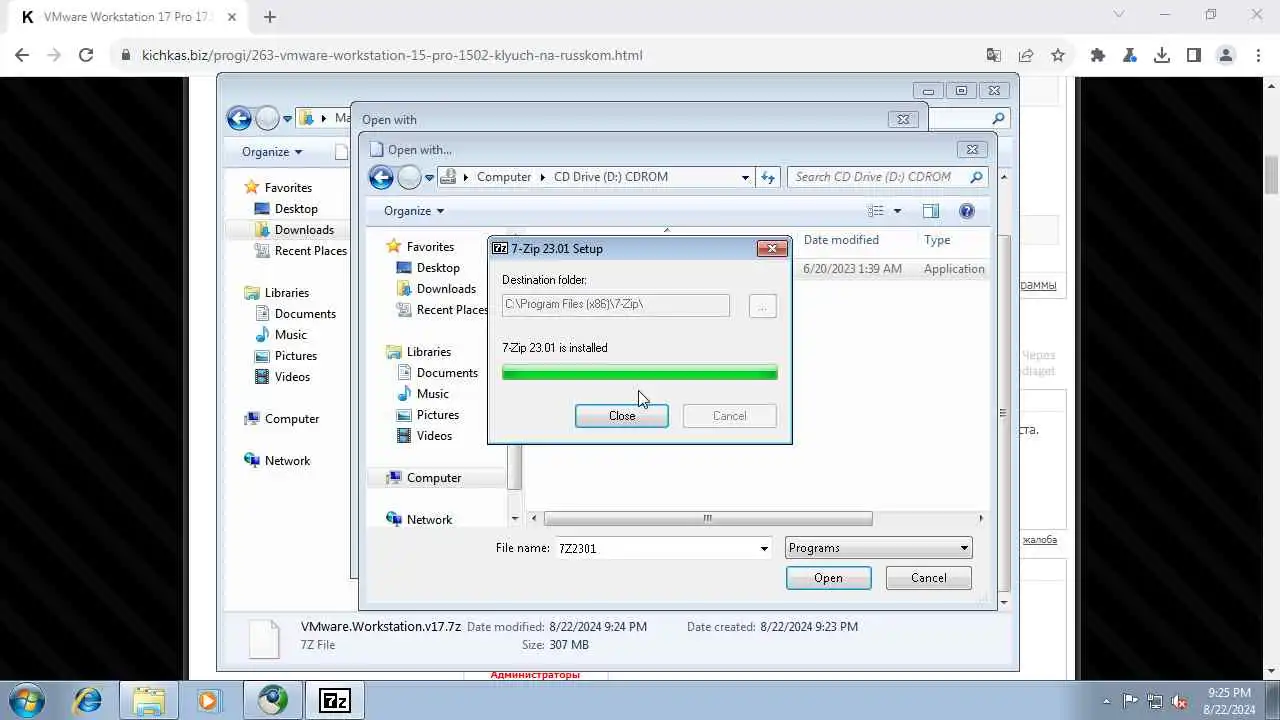The image size is (1280, 720).
Task: Click the view options icon in Open with...
Action: [876, 211]
